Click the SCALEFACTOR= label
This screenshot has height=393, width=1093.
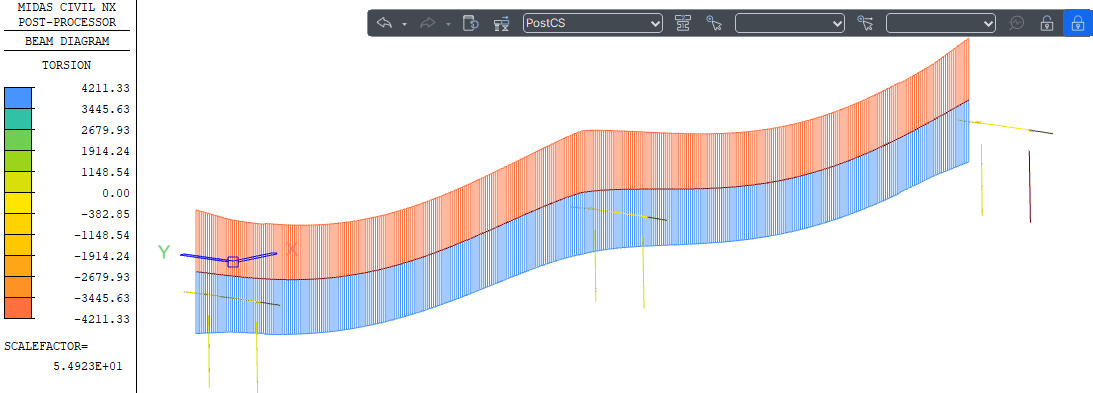(46, 346)
